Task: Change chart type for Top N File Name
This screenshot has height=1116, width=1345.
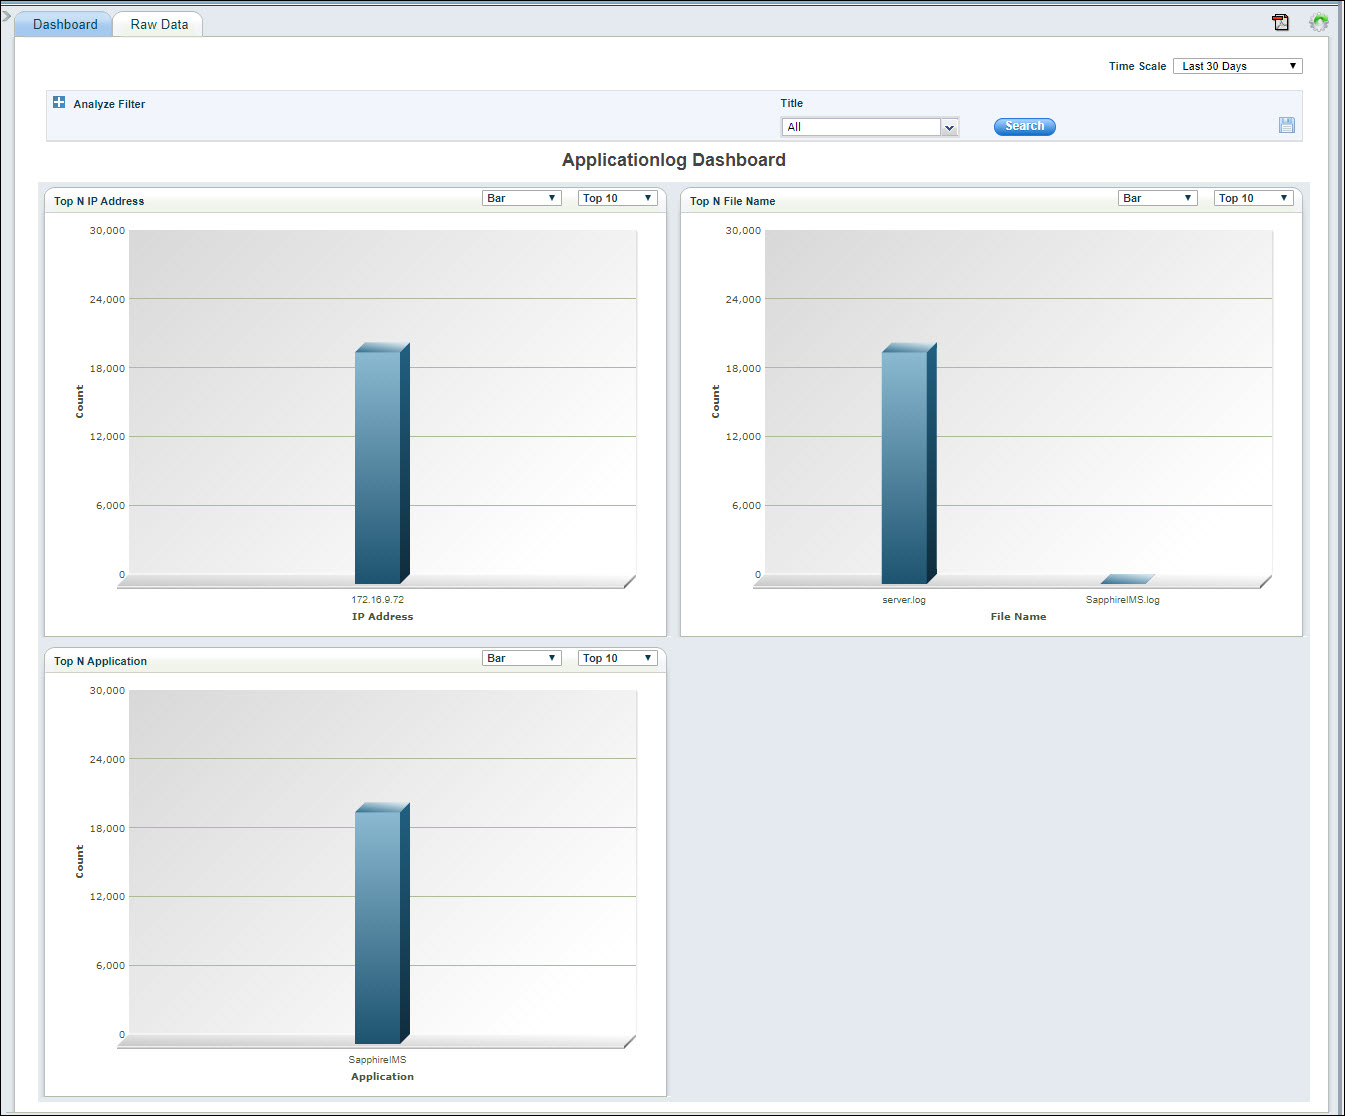Action: coord(1157,198)
